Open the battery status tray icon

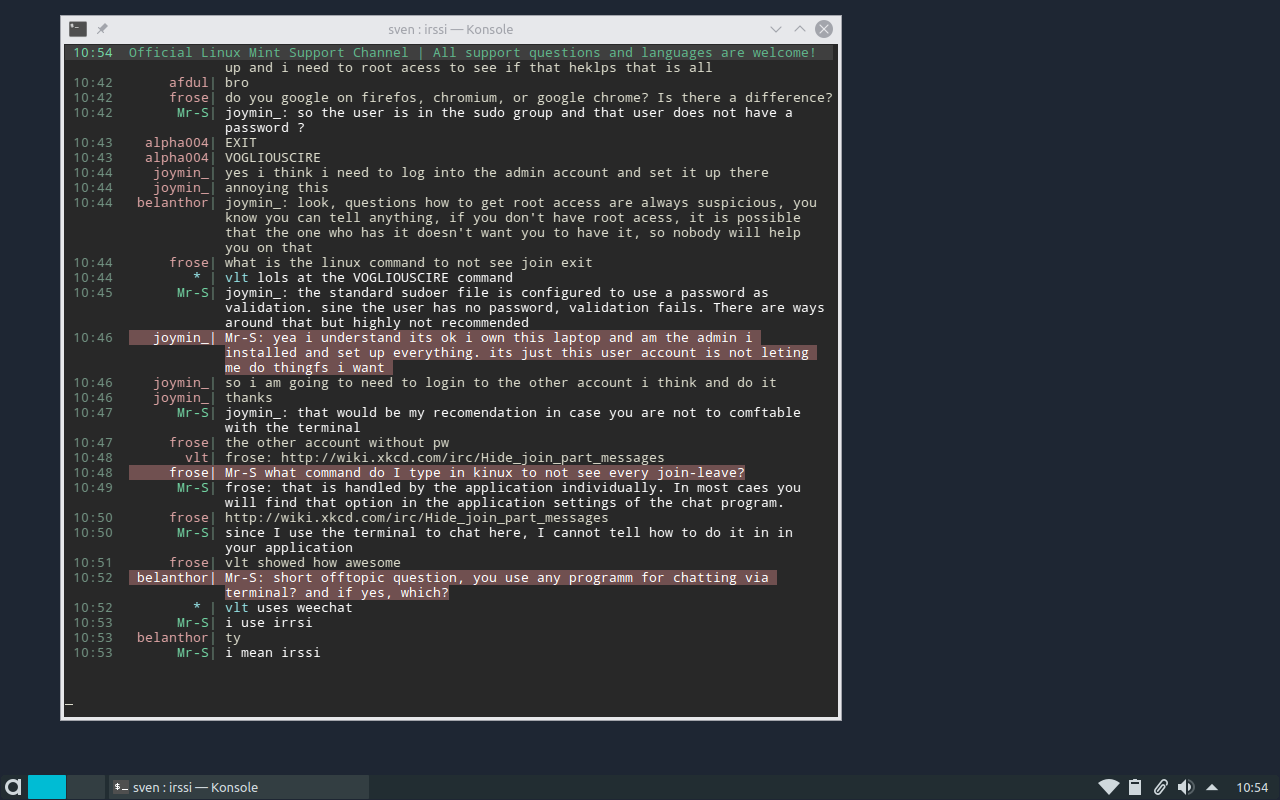[1135, 787]
